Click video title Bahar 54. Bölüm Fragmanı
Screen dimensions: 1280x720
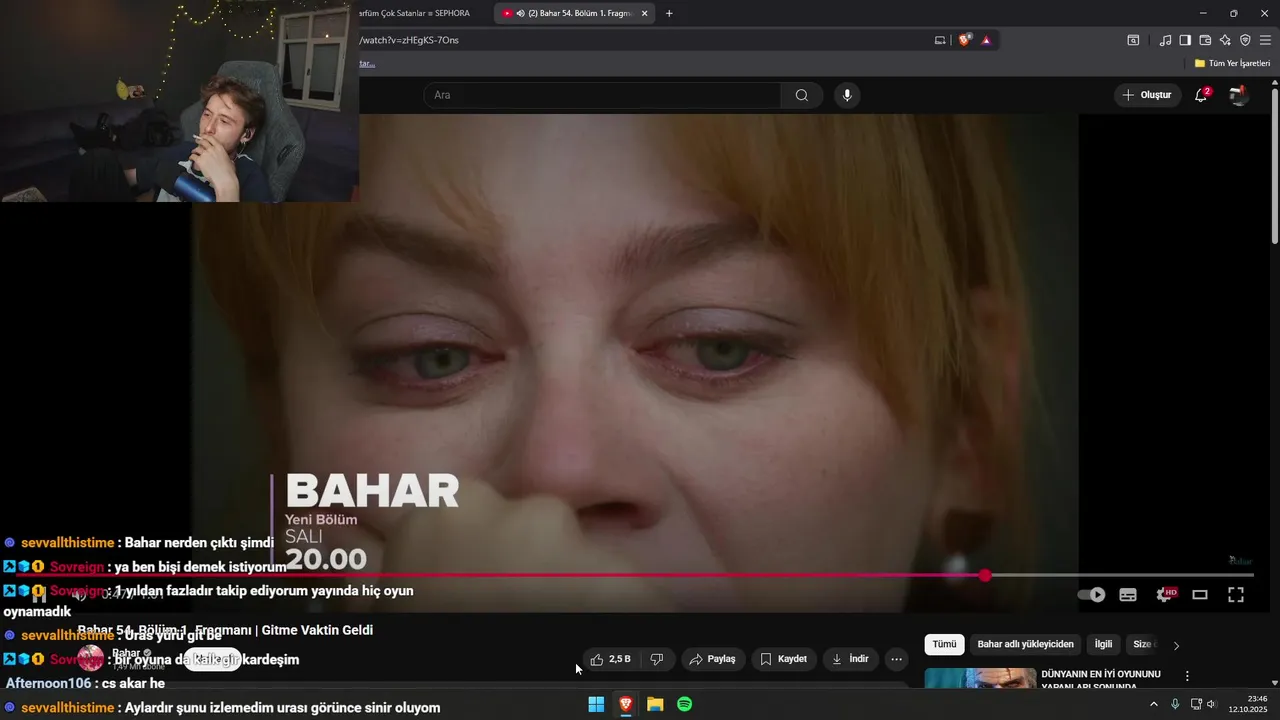coord(225,630)
